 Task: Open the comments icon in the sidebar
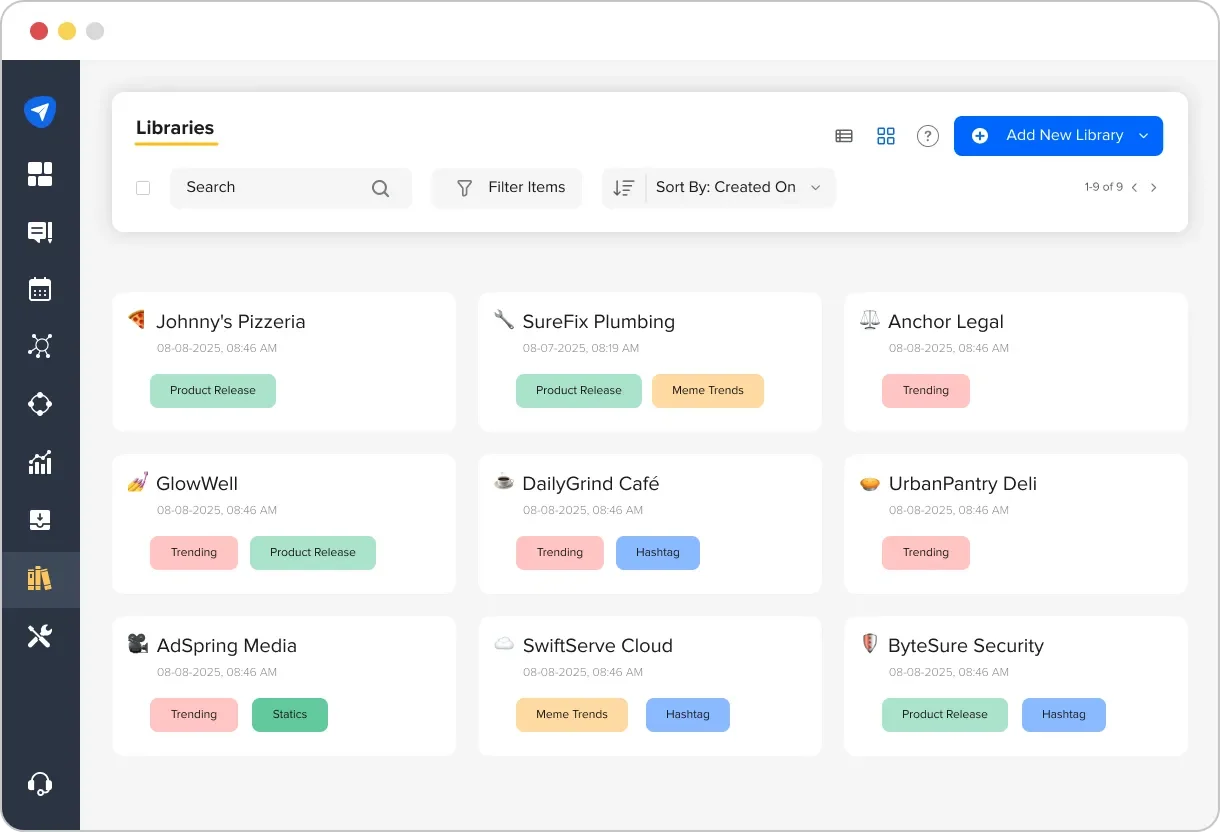click(x=40, y=232)
